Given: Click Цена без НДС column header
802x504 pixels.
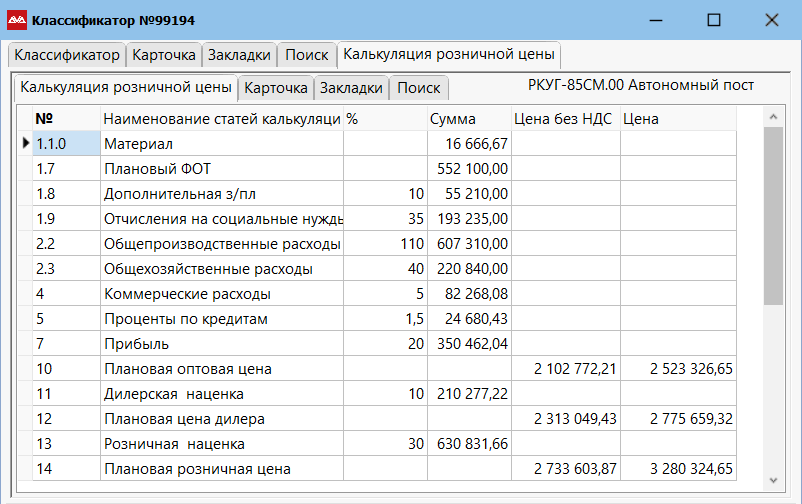Looking at the screenshot, I should 564,119.
